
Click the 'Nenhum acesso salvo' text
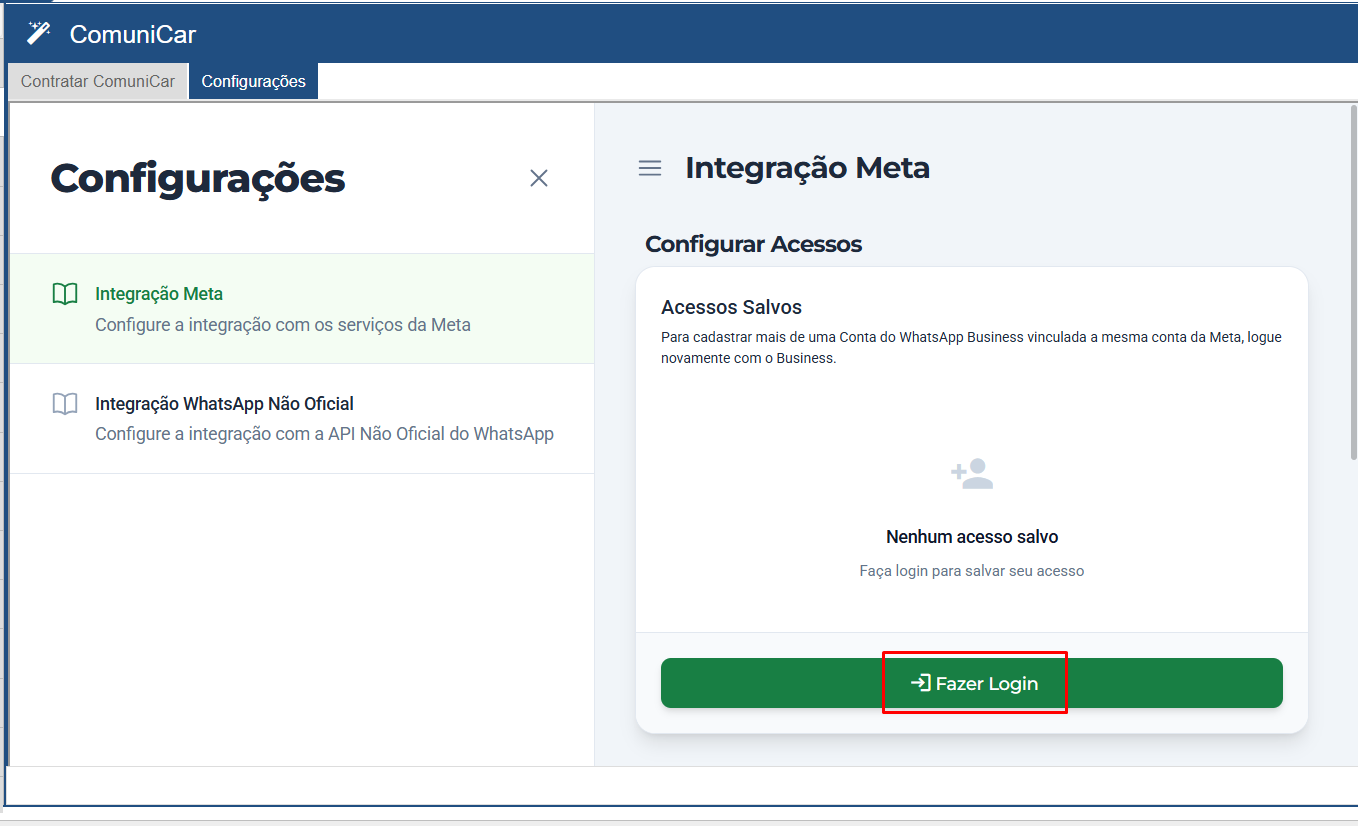[x=972, y=537]
